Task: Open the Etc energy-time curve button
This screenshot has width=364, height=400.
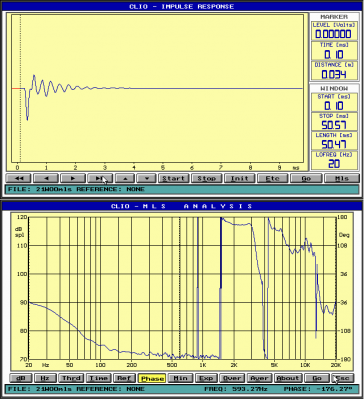Action: [273, 178]
